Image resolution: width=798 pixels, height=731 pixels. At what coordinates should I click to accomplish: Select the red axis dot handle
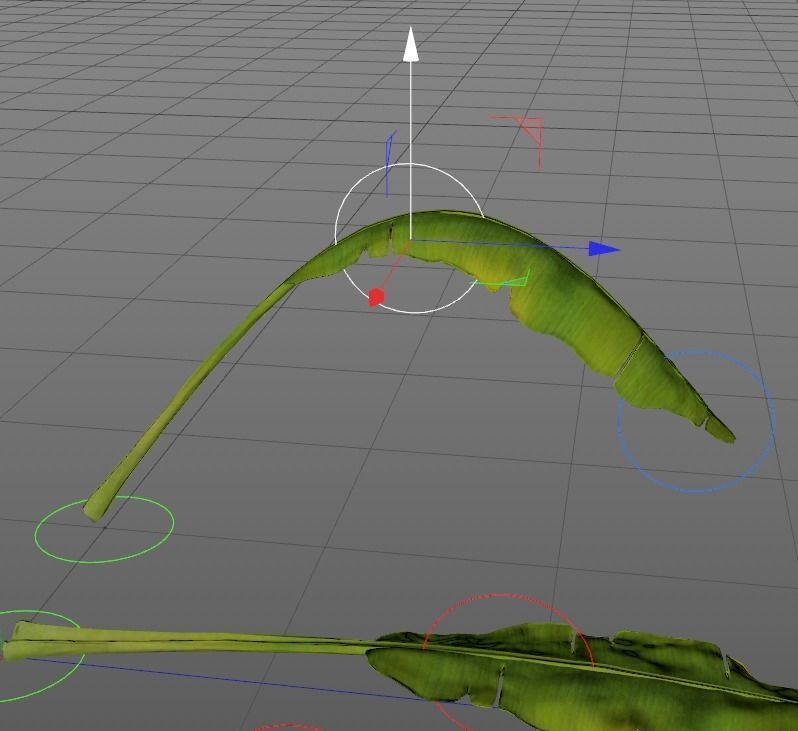pos(376,297)
